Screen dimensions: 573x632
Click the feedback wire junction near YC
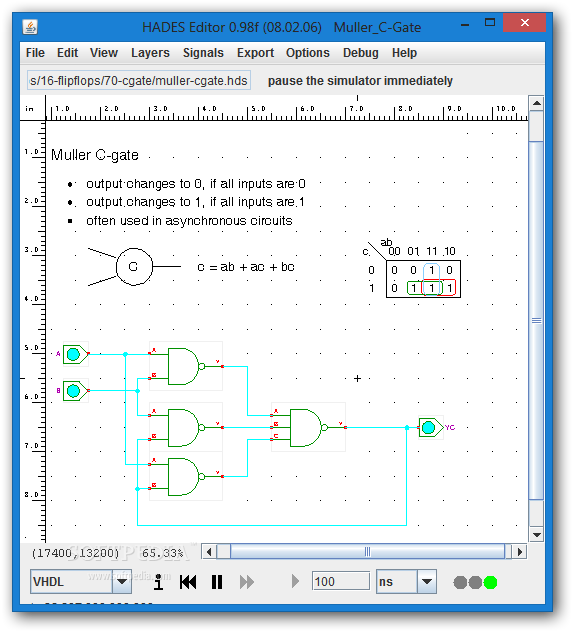tap(407, 428)
